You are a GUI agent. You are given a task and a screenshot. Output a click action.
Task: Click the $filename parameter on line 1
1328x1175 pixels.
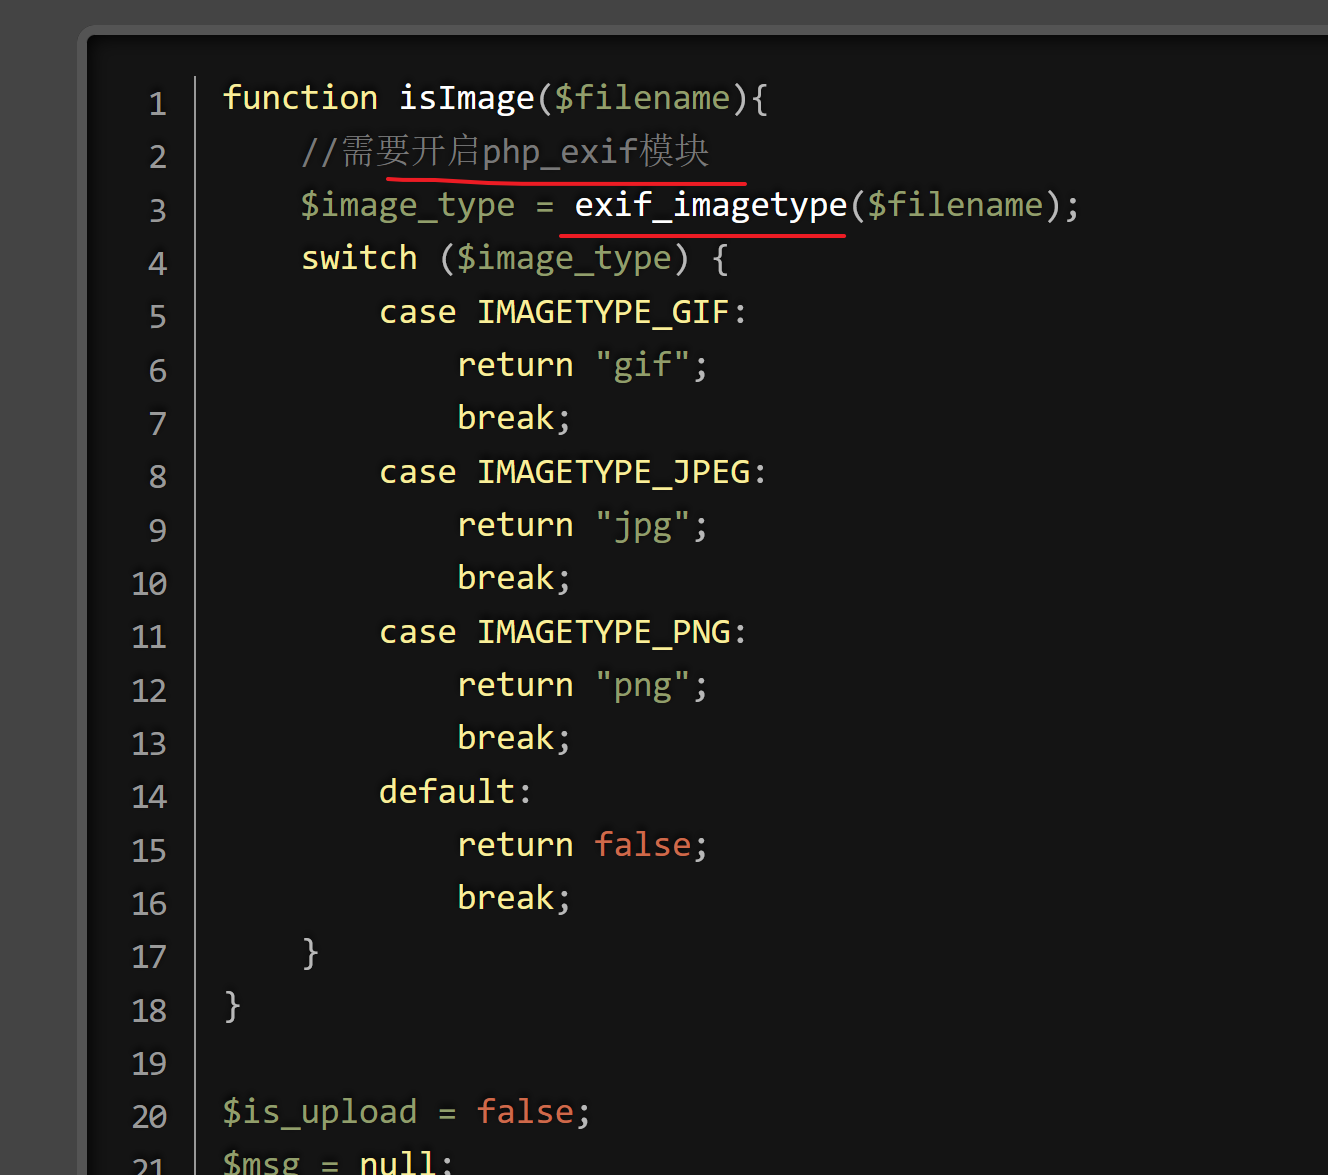pos(642,98)
